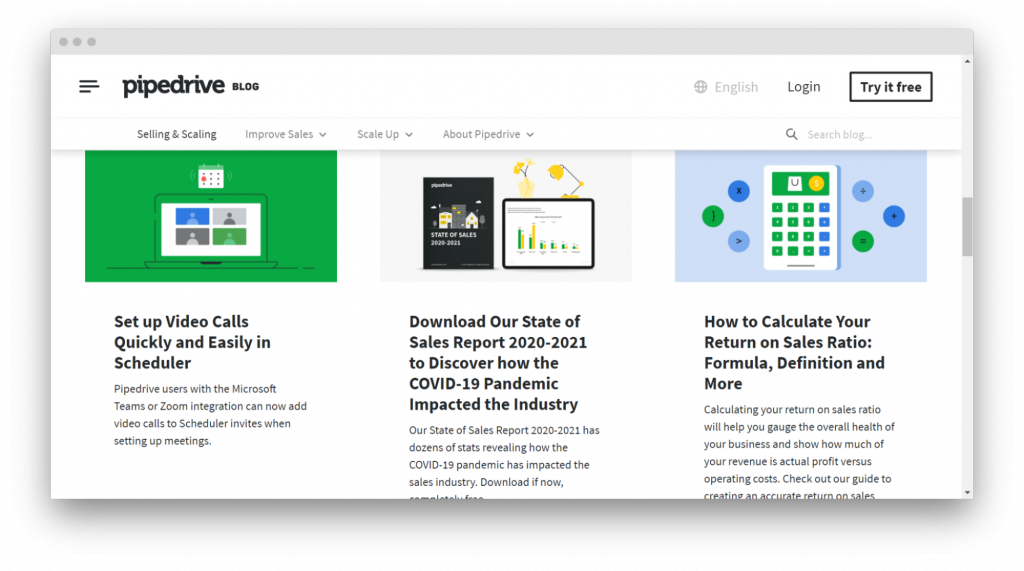Open the blue calculator article thumbnail
Viewport: 1024px width, 571px height.
pos(800,216)
